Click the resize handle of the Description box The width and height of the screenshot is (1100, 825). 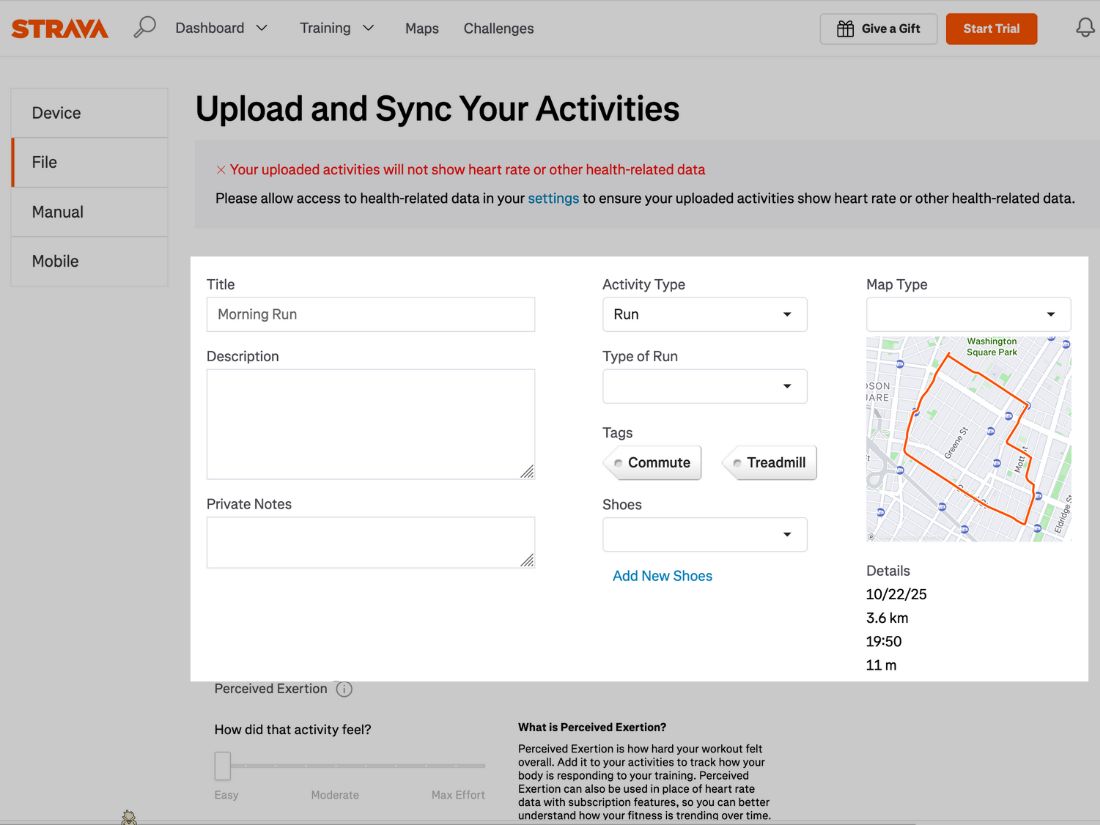(x=527, y=471)
